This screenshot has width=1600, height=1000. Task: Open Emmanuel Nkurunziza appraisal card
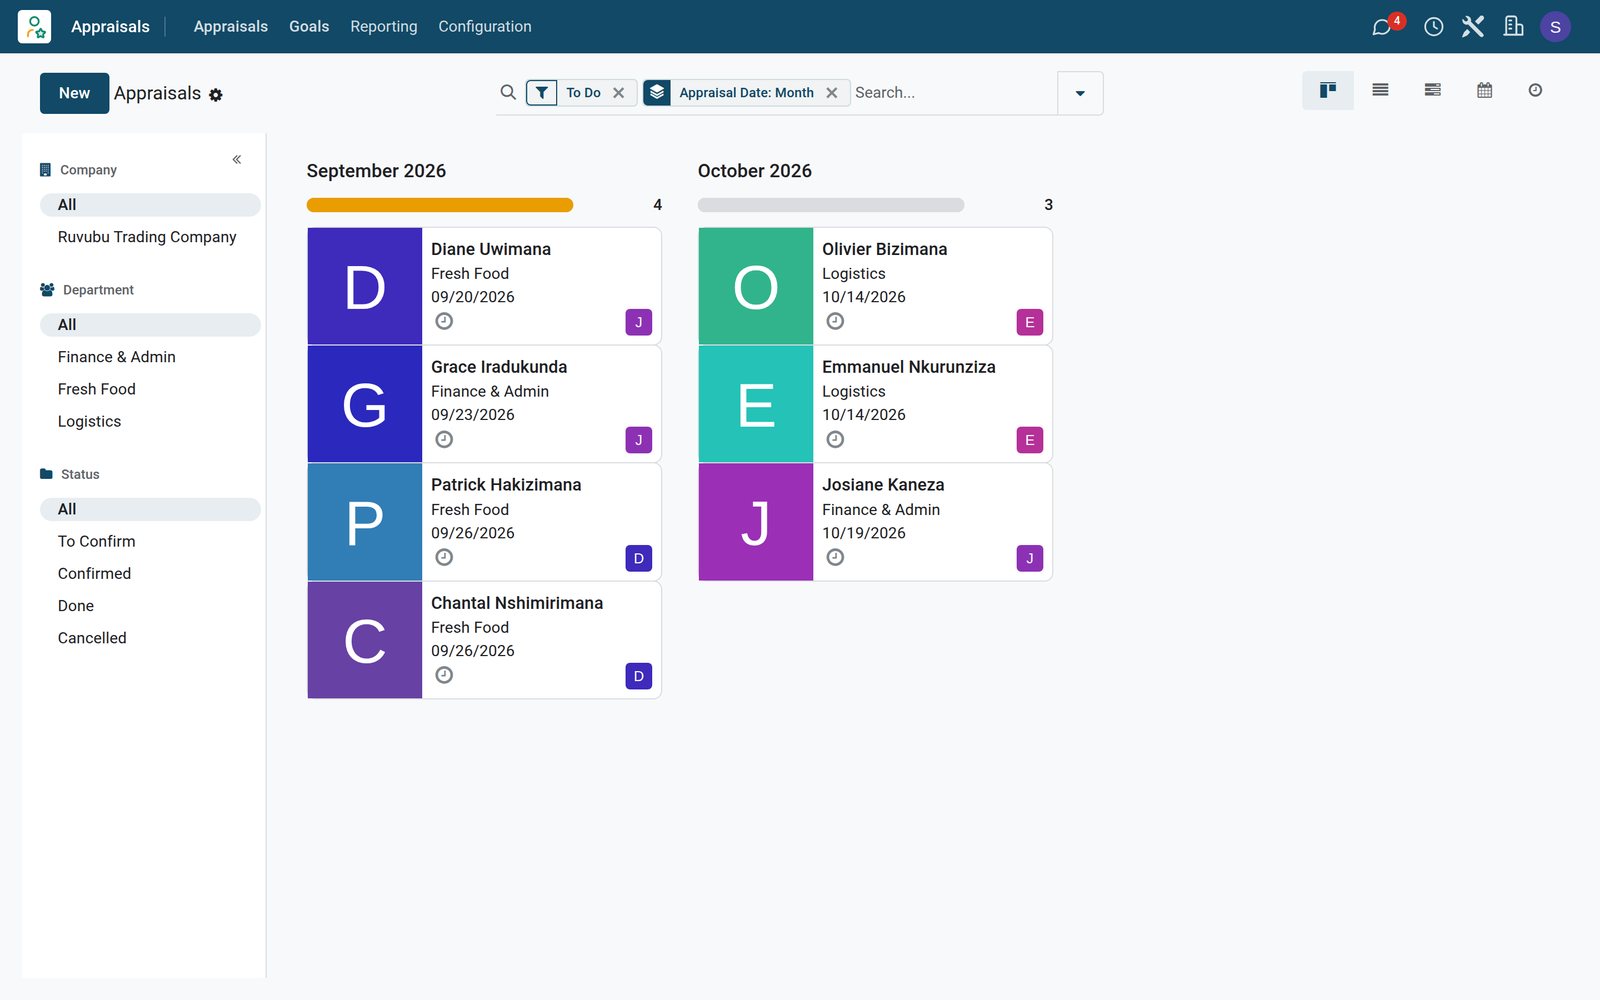click(x=875, y=404)
